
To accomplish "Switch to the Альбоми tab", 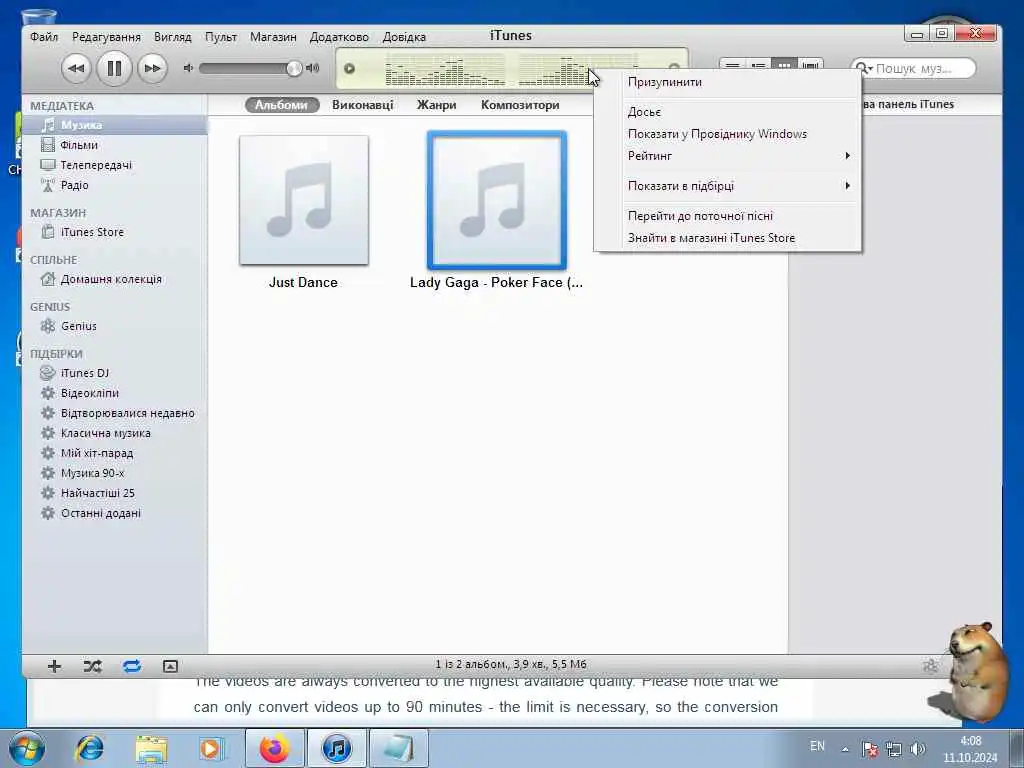I will pos(281,104).
